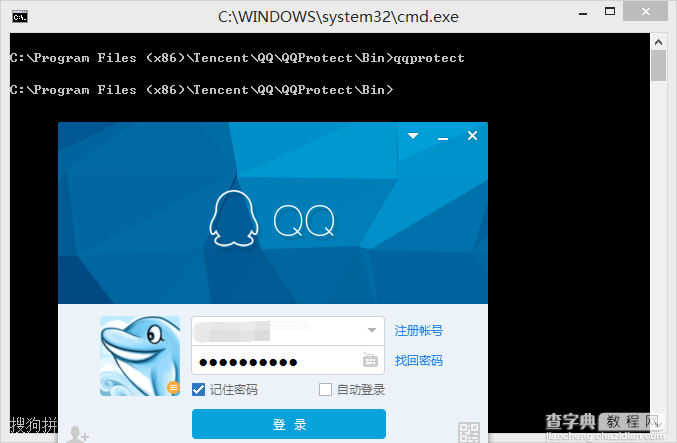Image resolution: width=677 pixels, height=443 pixels.
Task: Click the QQ account number field
Action: click(288, 331)
